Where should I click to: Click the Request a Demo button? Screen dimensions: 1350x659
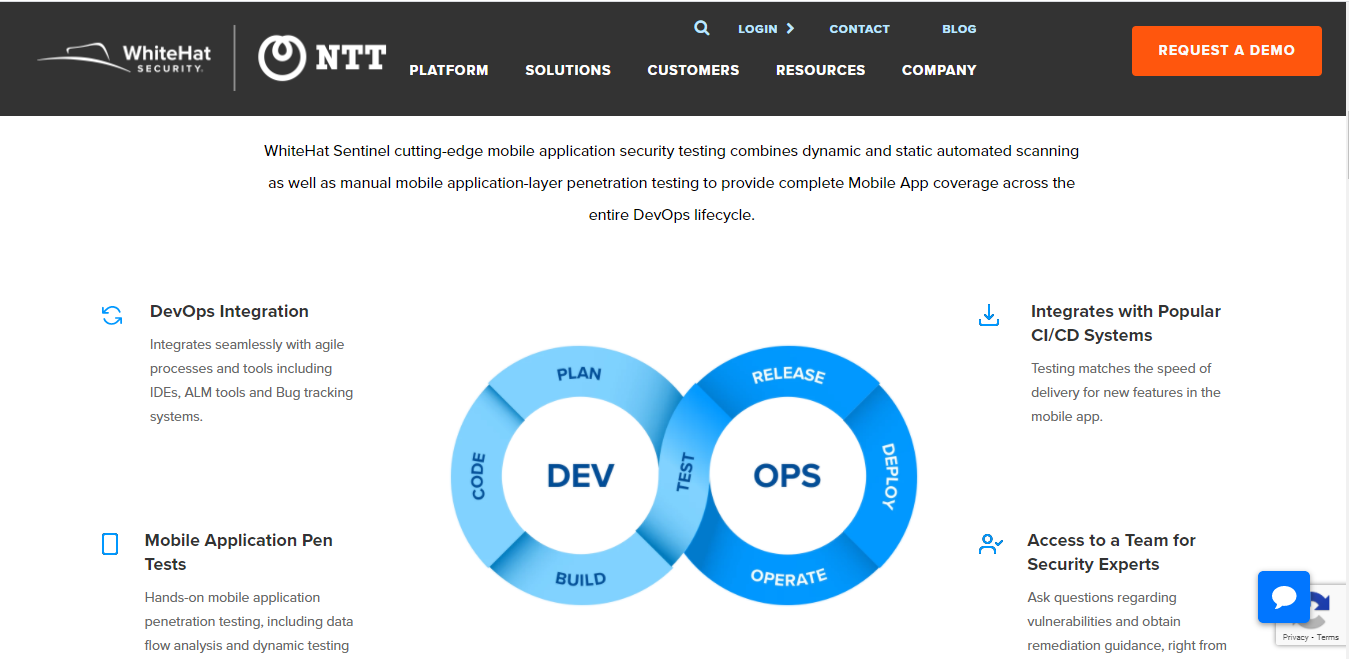[1227, 51]
